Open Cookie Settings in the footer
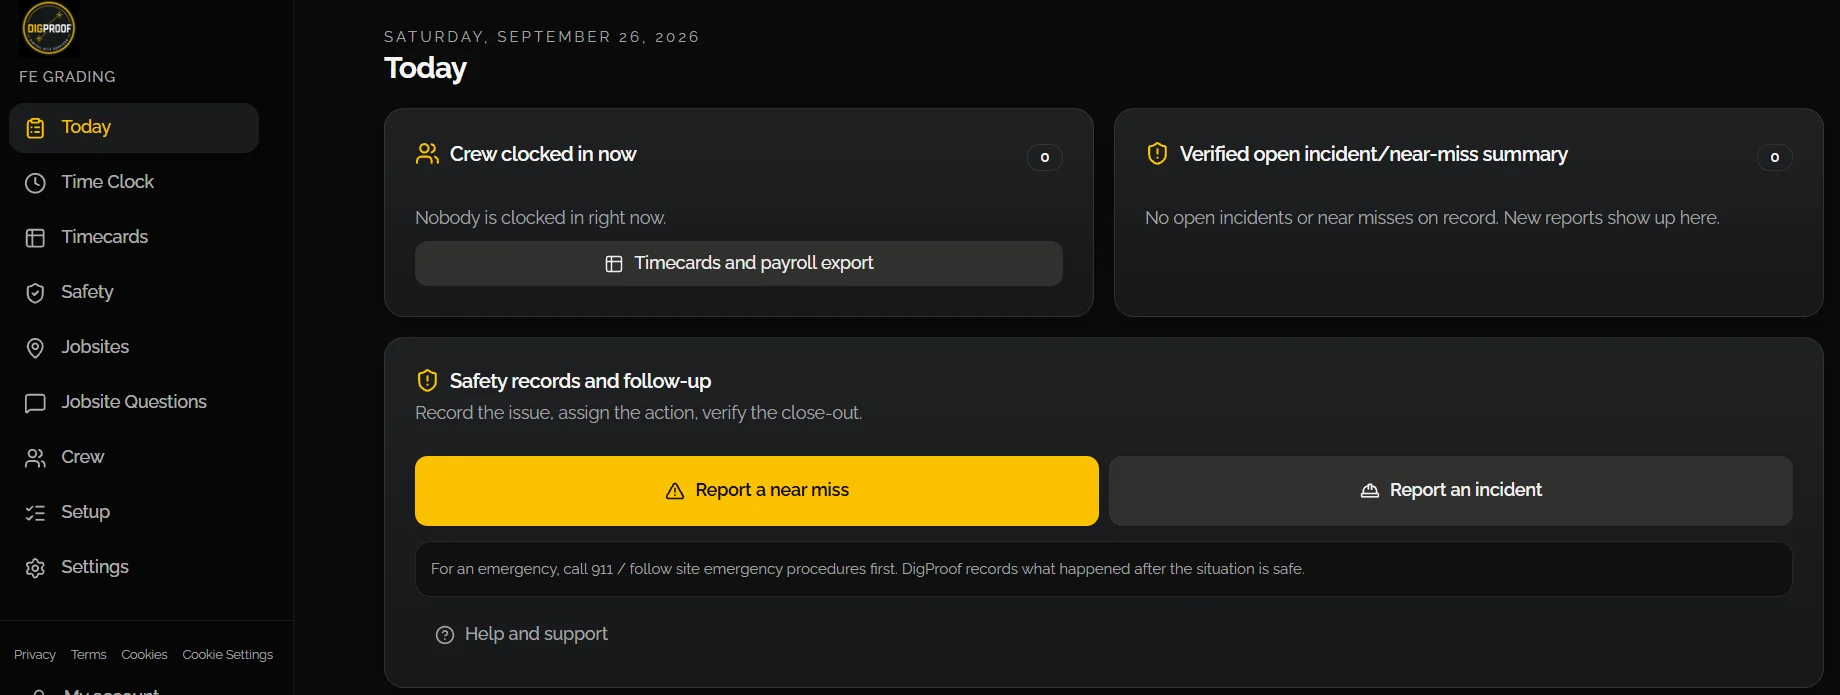The width and height of the screenshot is (1840, 695). [x=227, y=655]
